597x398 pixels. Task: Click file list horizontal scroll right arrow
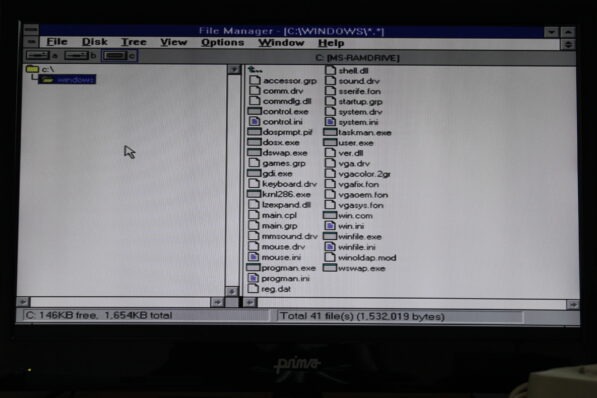point(573,304)
